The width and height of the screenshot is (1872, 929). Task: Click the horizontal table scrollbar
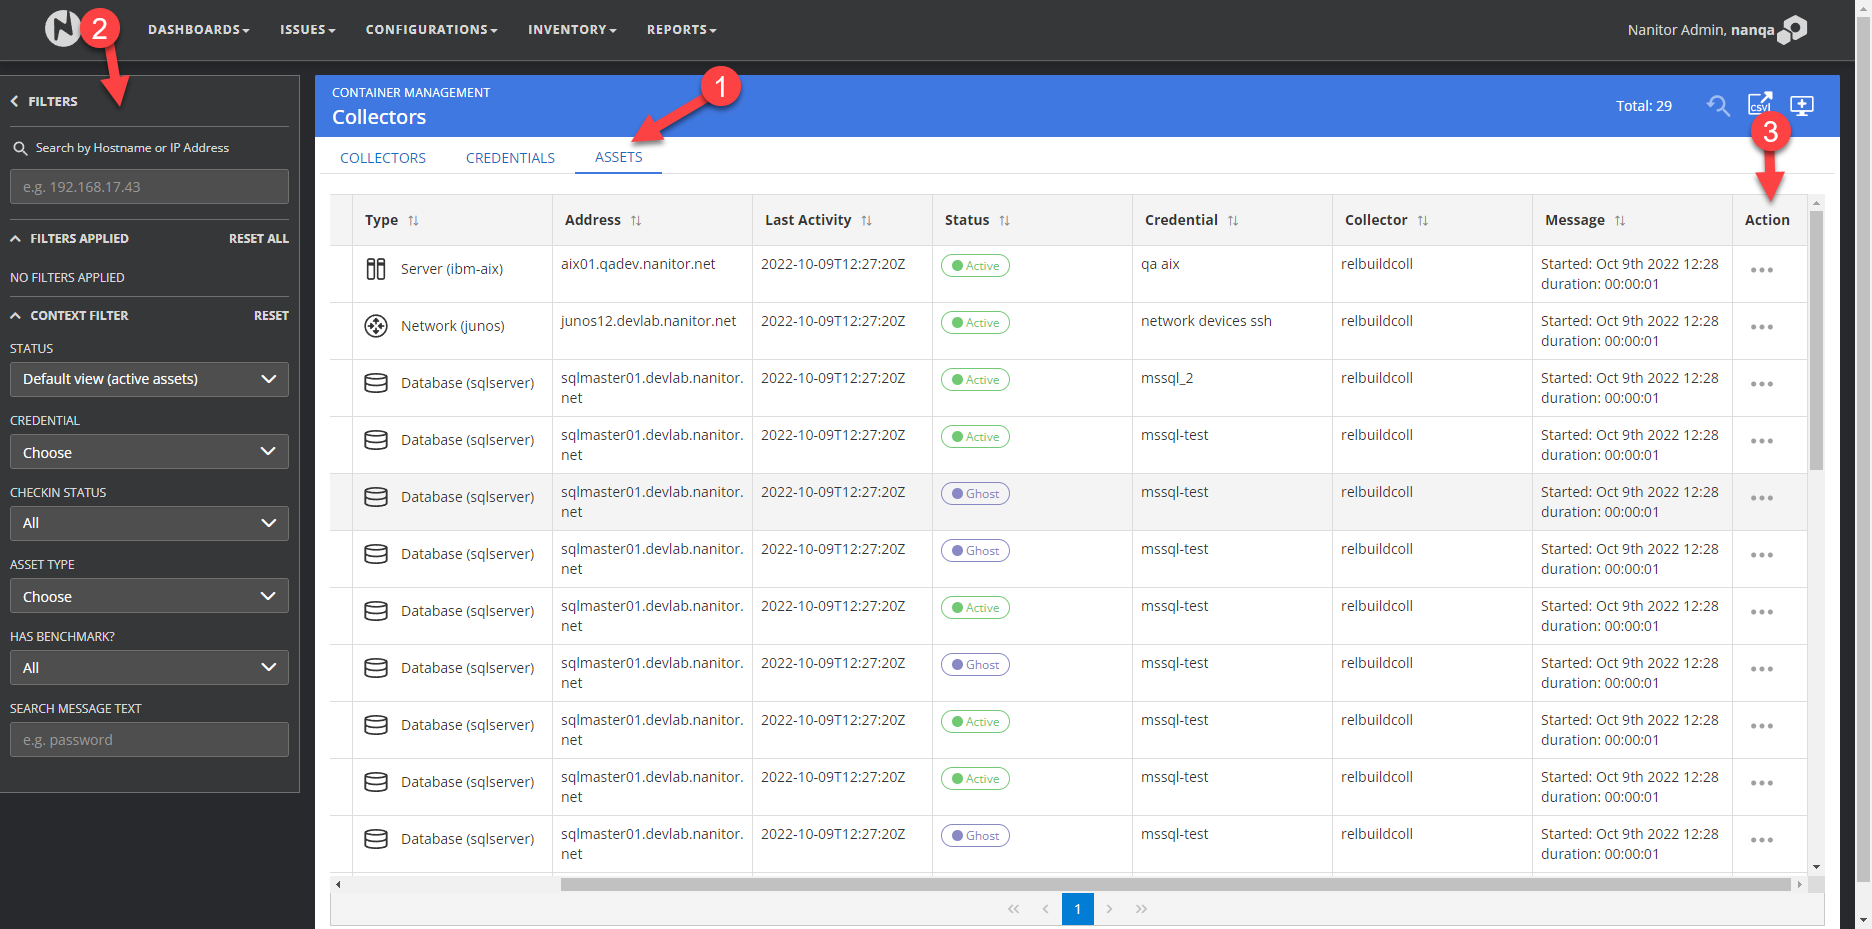(x=1175, y=884)
